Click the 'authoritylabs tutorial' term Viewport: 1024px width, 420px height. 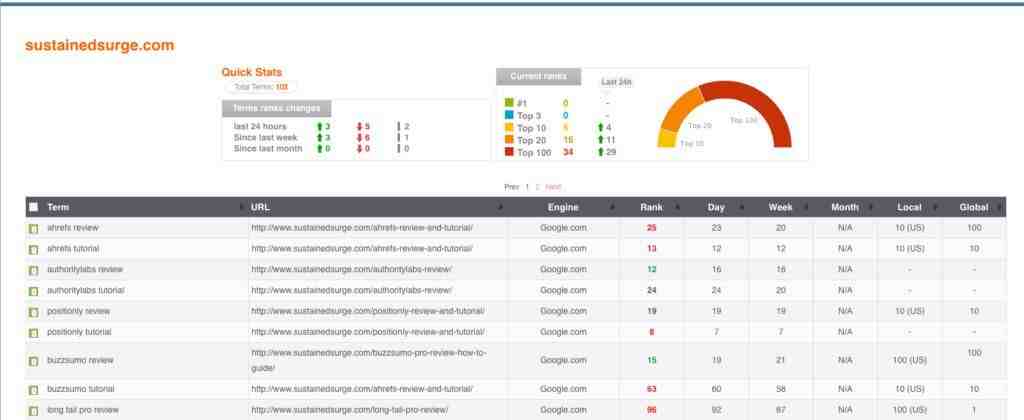pos(86,291)
